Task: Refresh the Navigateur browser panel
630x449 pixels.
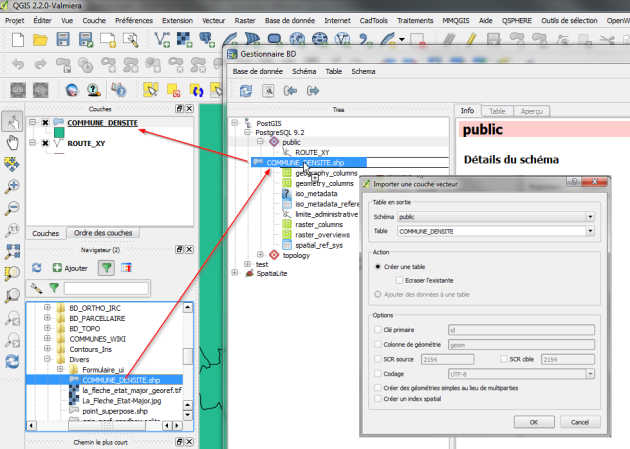Action: point(37,267)
